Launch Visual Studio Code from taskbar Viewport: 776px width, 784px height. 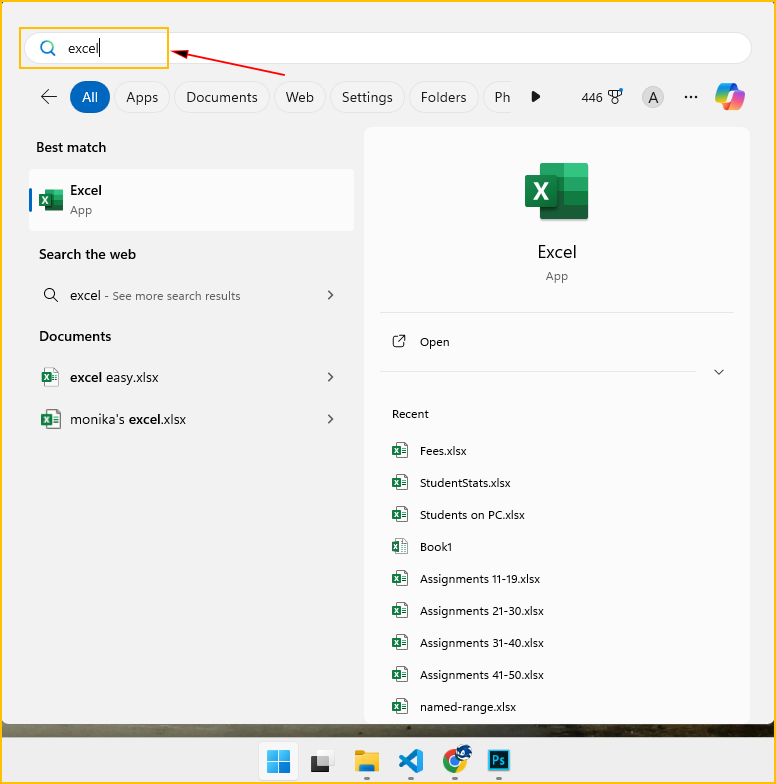point(411,761)
